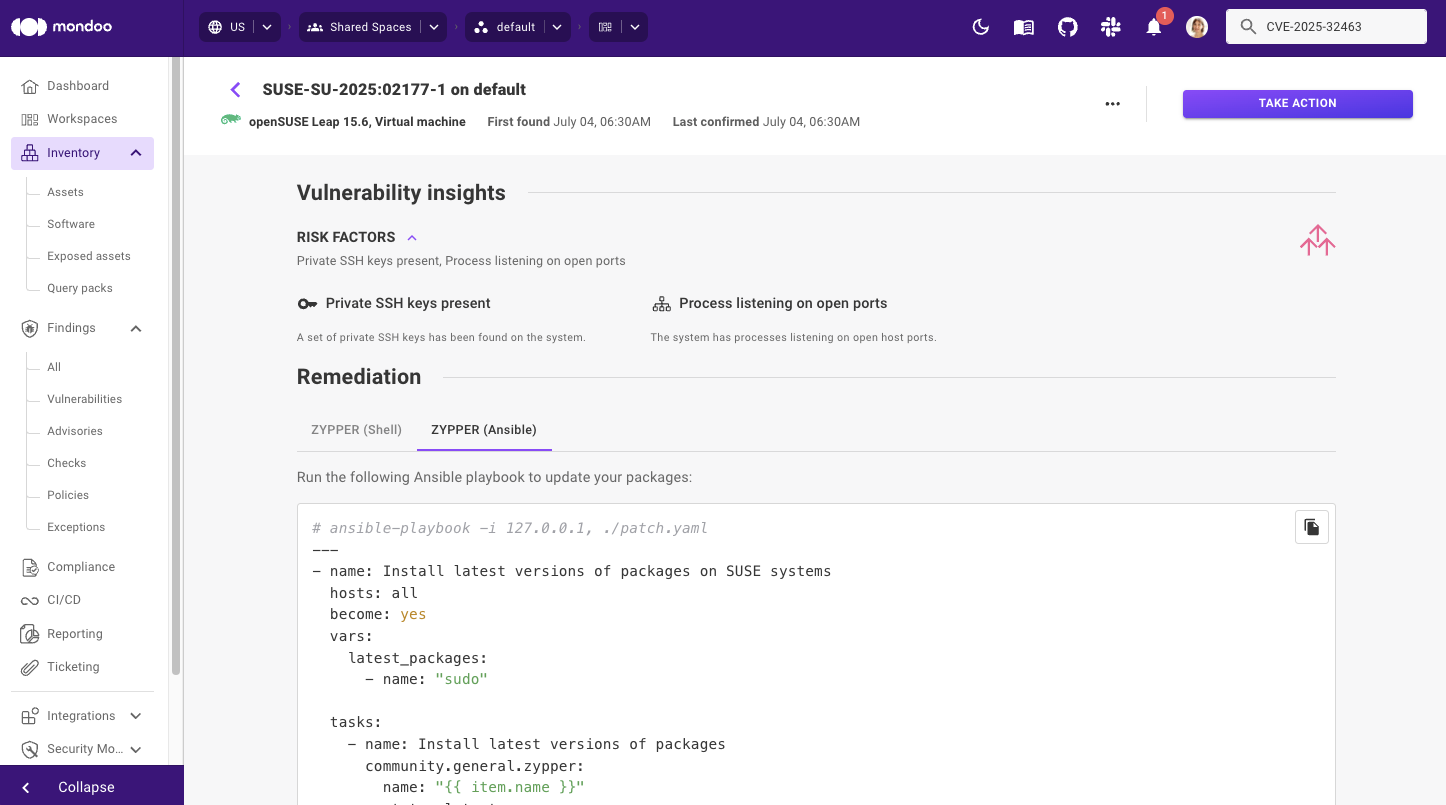Click the Mondoo logo
Image resolution: width=1446 pixels, height=805 pixels.
click(61, 27)
